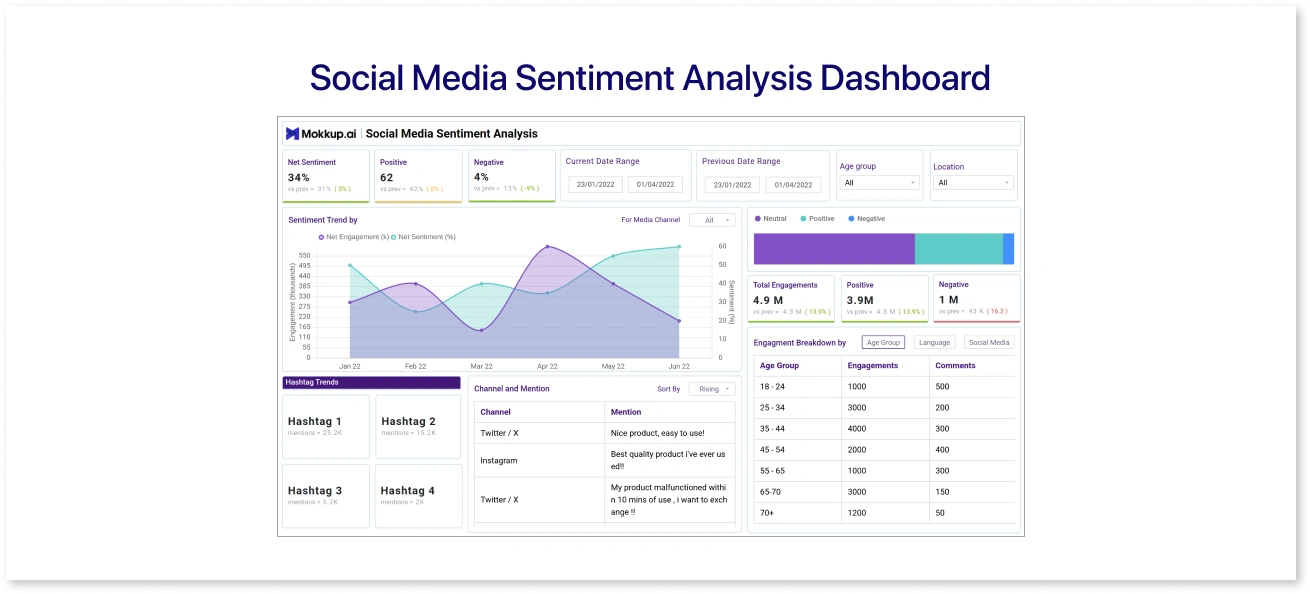Viewport: 1310px width, 594px height.
Task: Click the Net Sentiment 34% card
Action: (326, 176)
